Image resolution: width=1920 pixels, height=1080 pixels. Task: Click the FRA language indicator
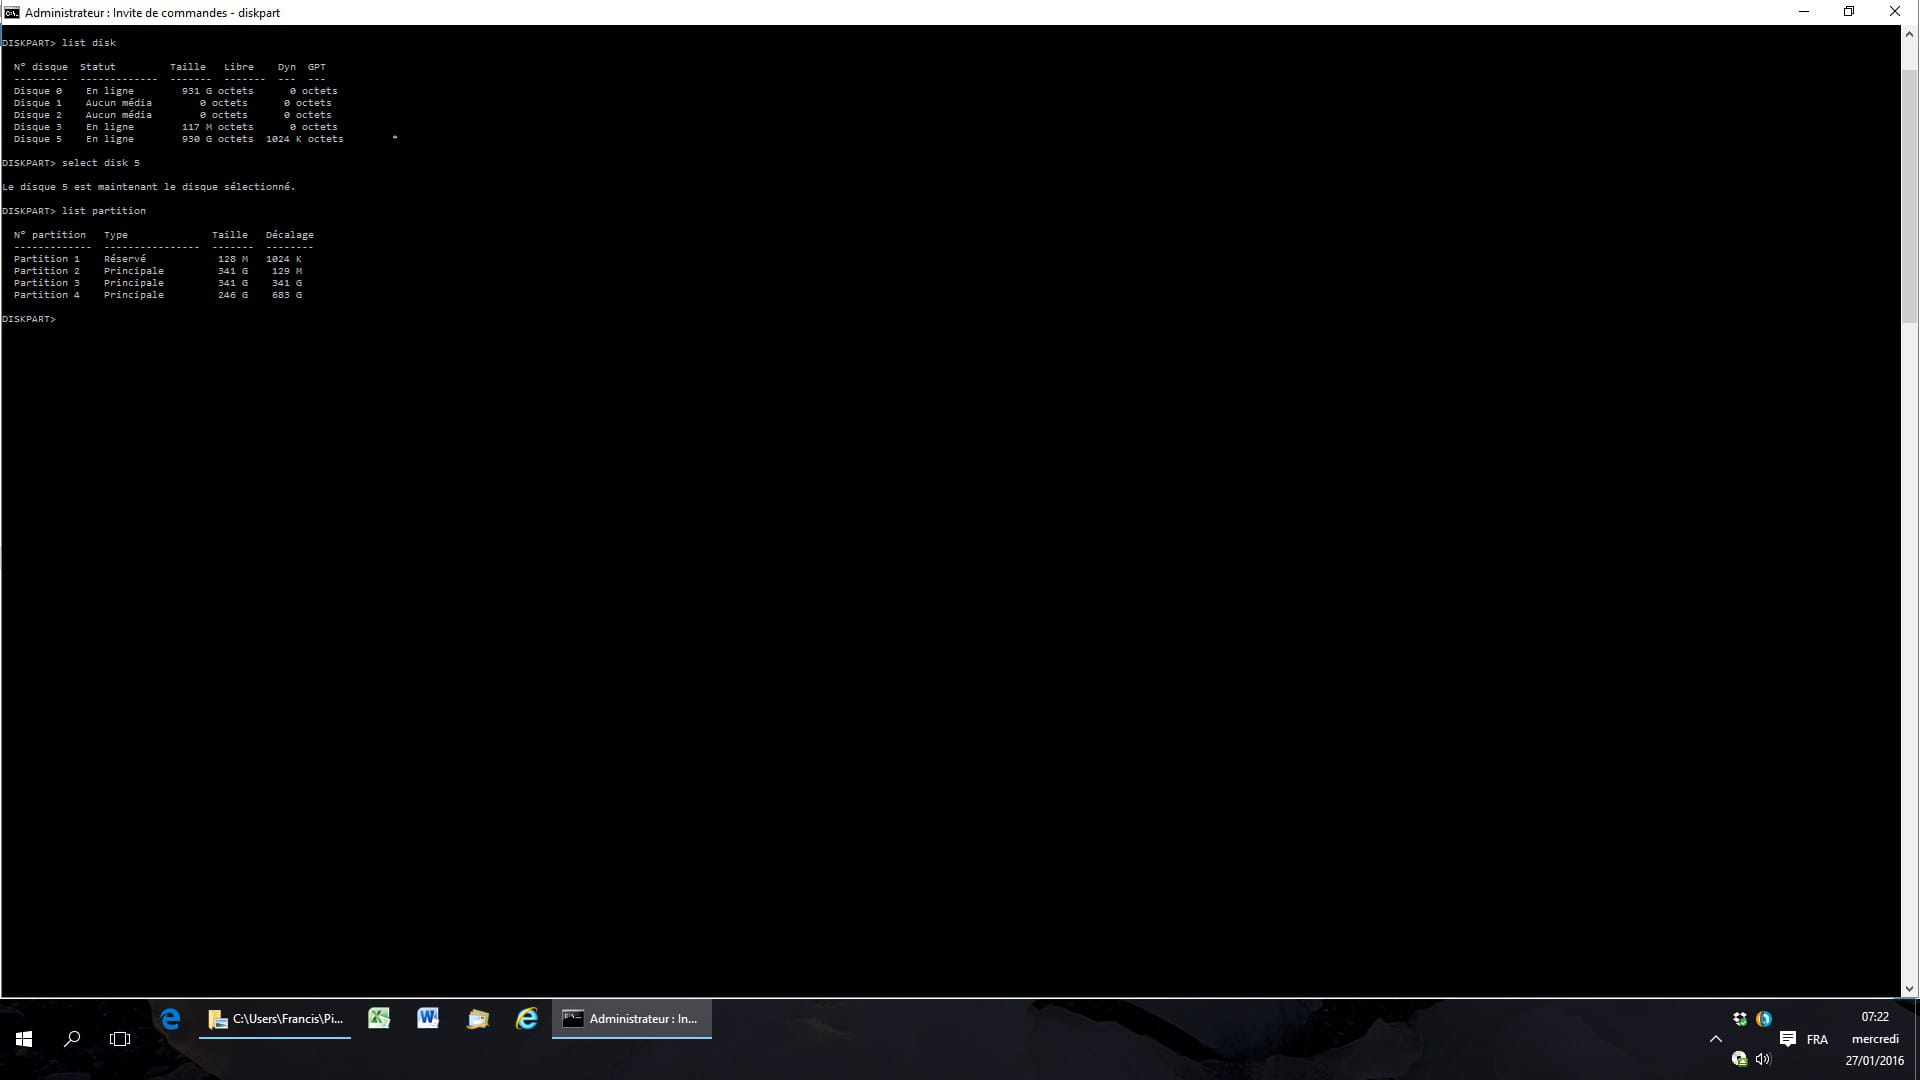(1817, 1039)
